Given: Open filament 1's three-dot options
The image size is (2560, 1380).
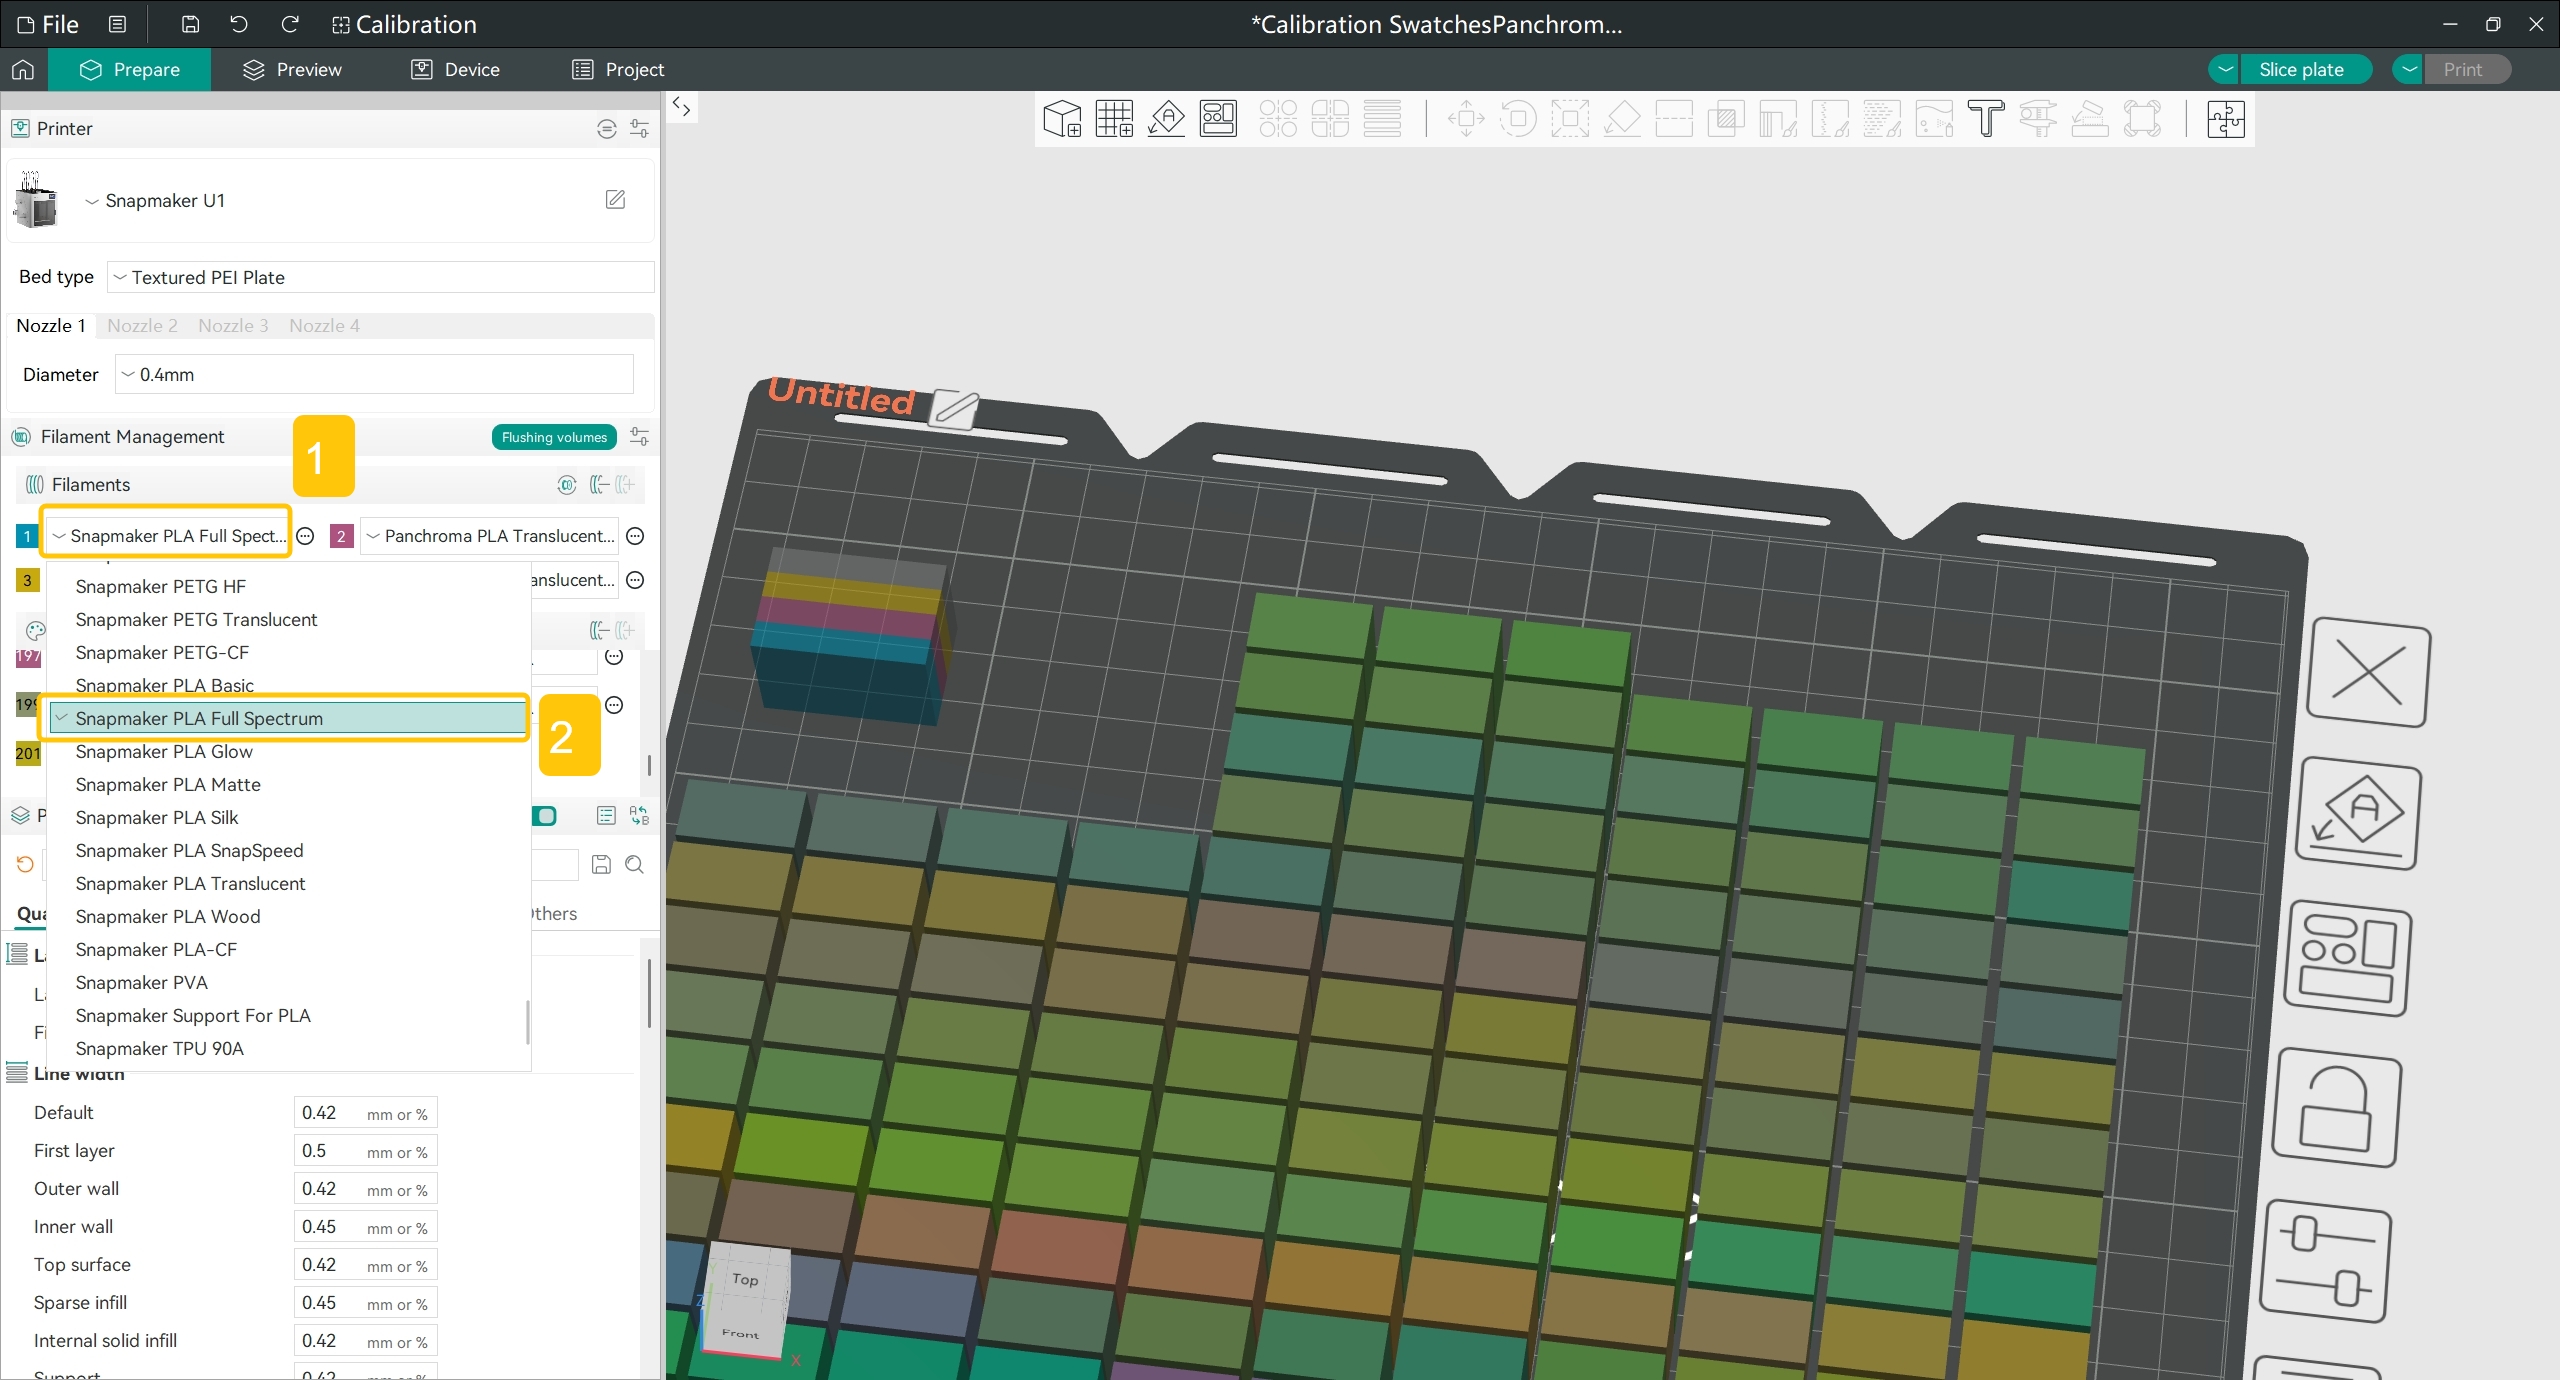Looking at the screenshot, I should [x=306, y=537].
